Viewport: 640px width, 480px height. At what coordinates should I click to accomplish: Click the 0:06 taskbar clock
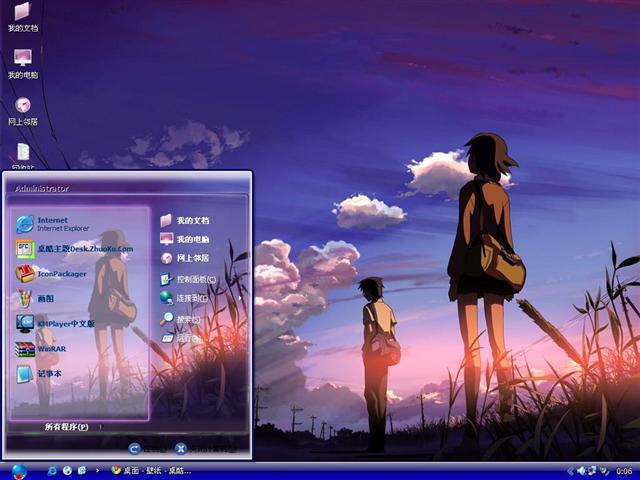click(624, 471)
